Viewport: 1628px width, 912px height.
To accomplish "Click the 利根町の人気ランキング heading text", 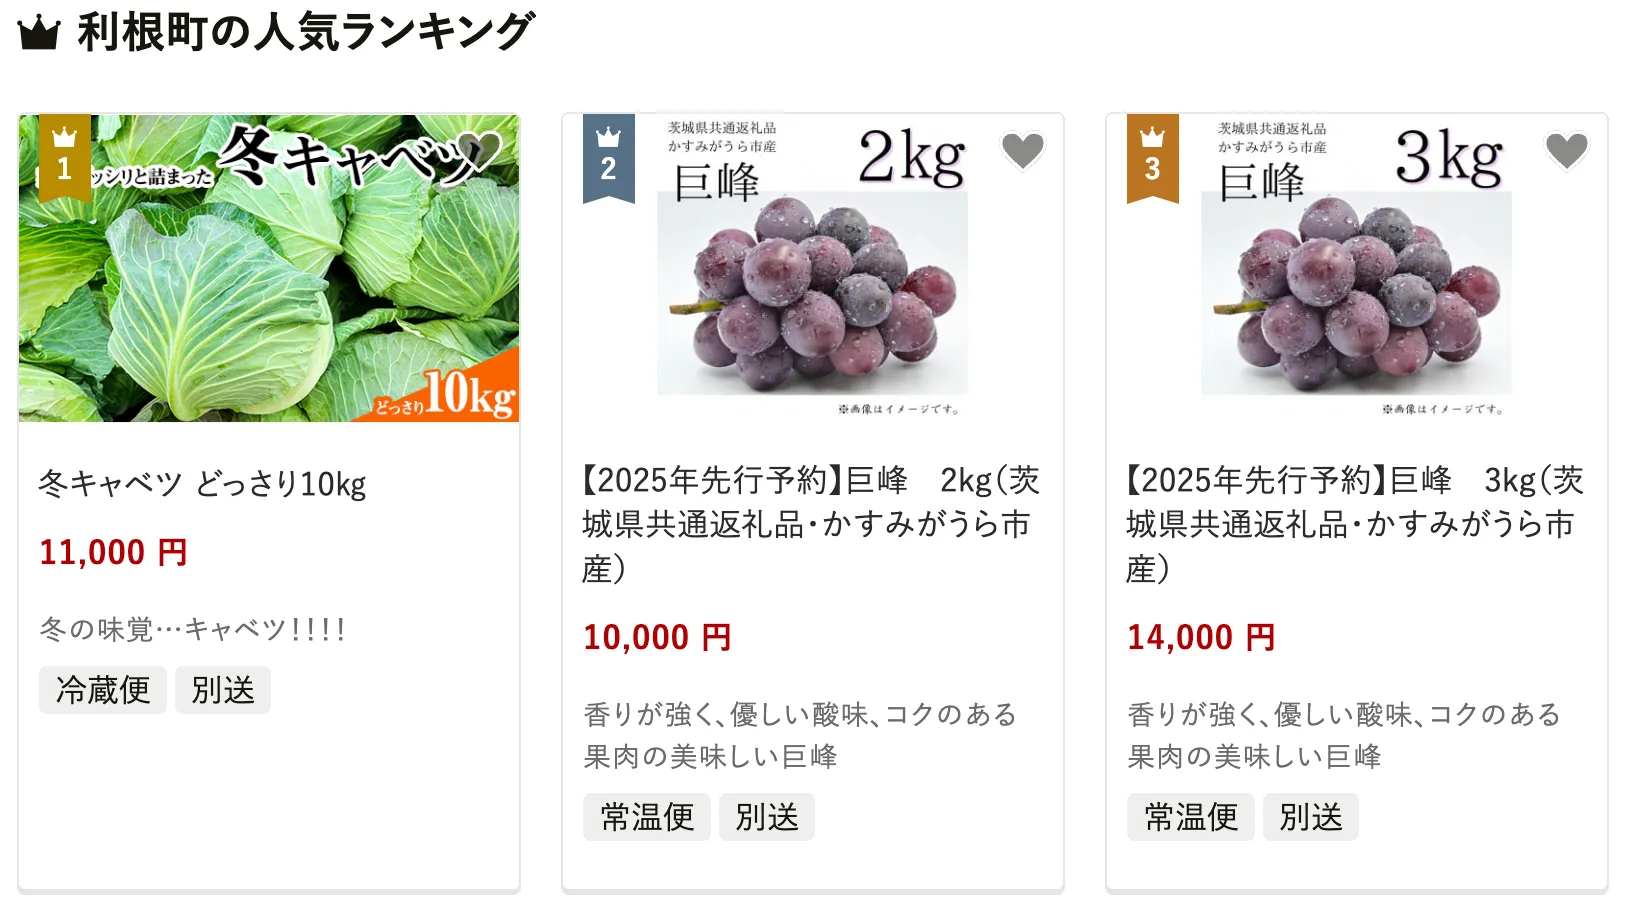I will coord(306,32).
